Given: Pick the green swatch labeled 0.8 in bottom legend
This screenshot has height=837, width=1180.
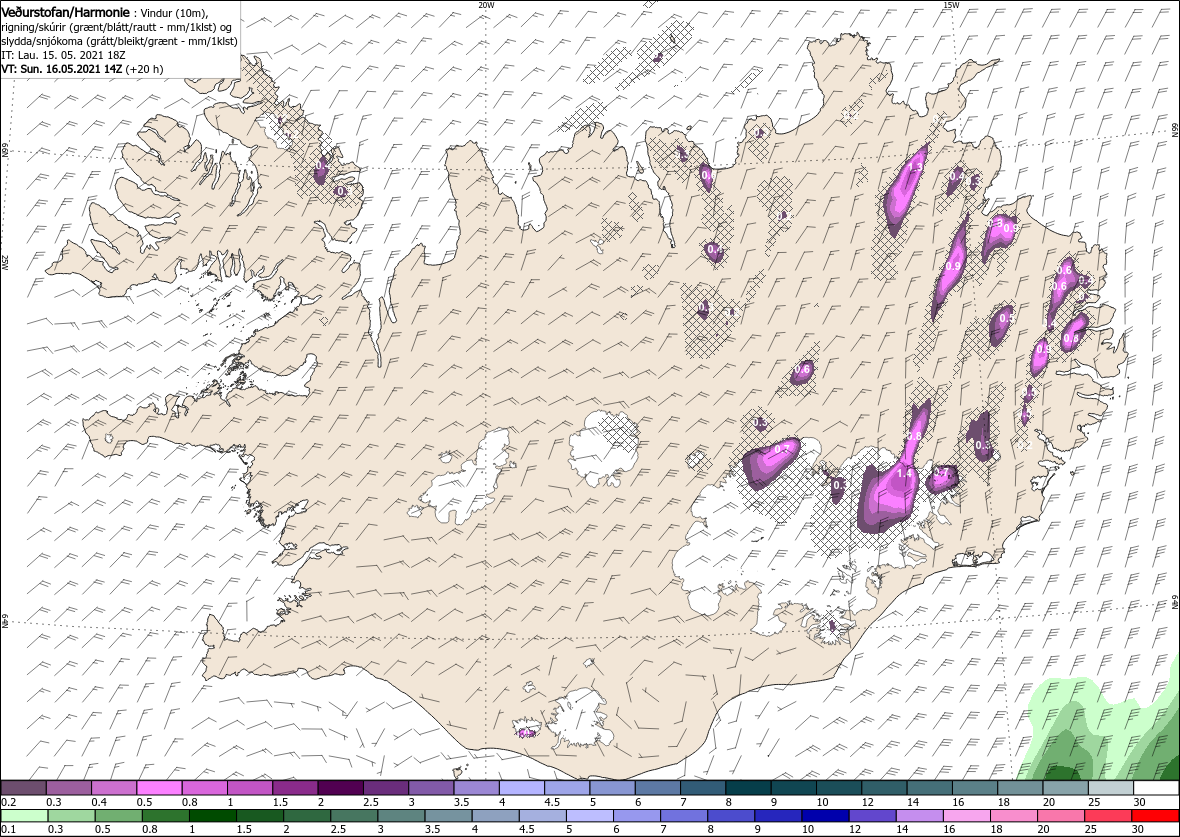Looking at the screenshot, I should click(x=166, y=816).
